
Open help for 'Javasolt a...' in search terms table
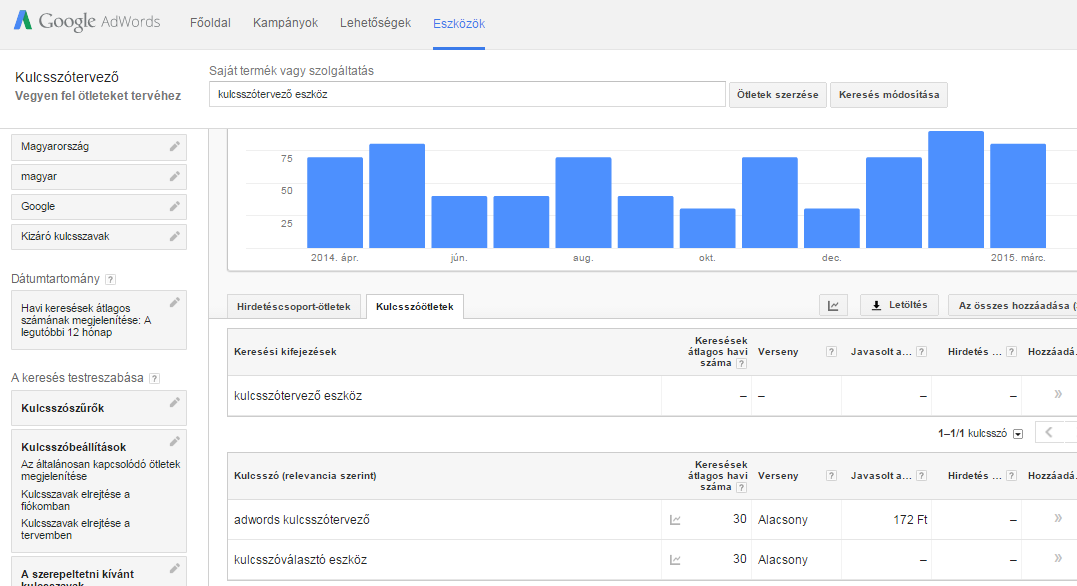point(921,352)
